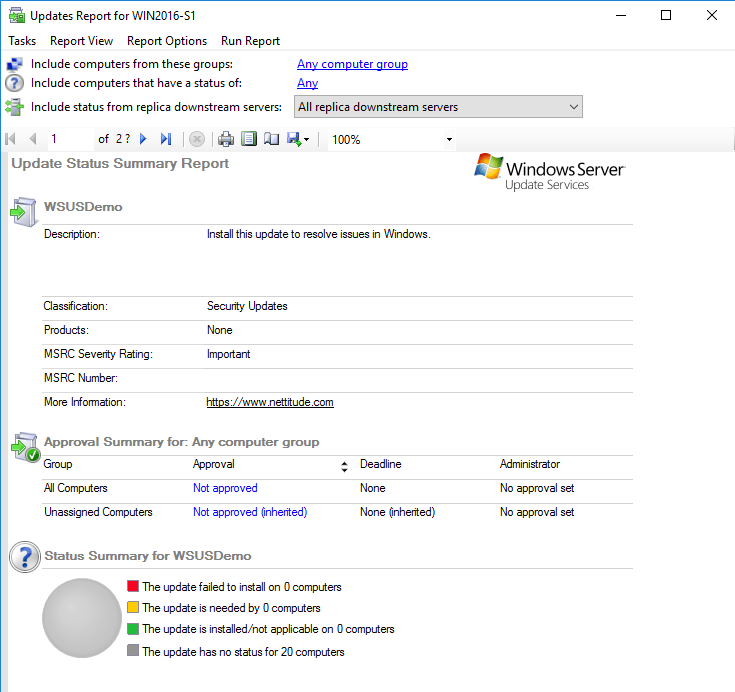Open page setup icon
This screenshot has width=735, height=692.
click(271, 139)
